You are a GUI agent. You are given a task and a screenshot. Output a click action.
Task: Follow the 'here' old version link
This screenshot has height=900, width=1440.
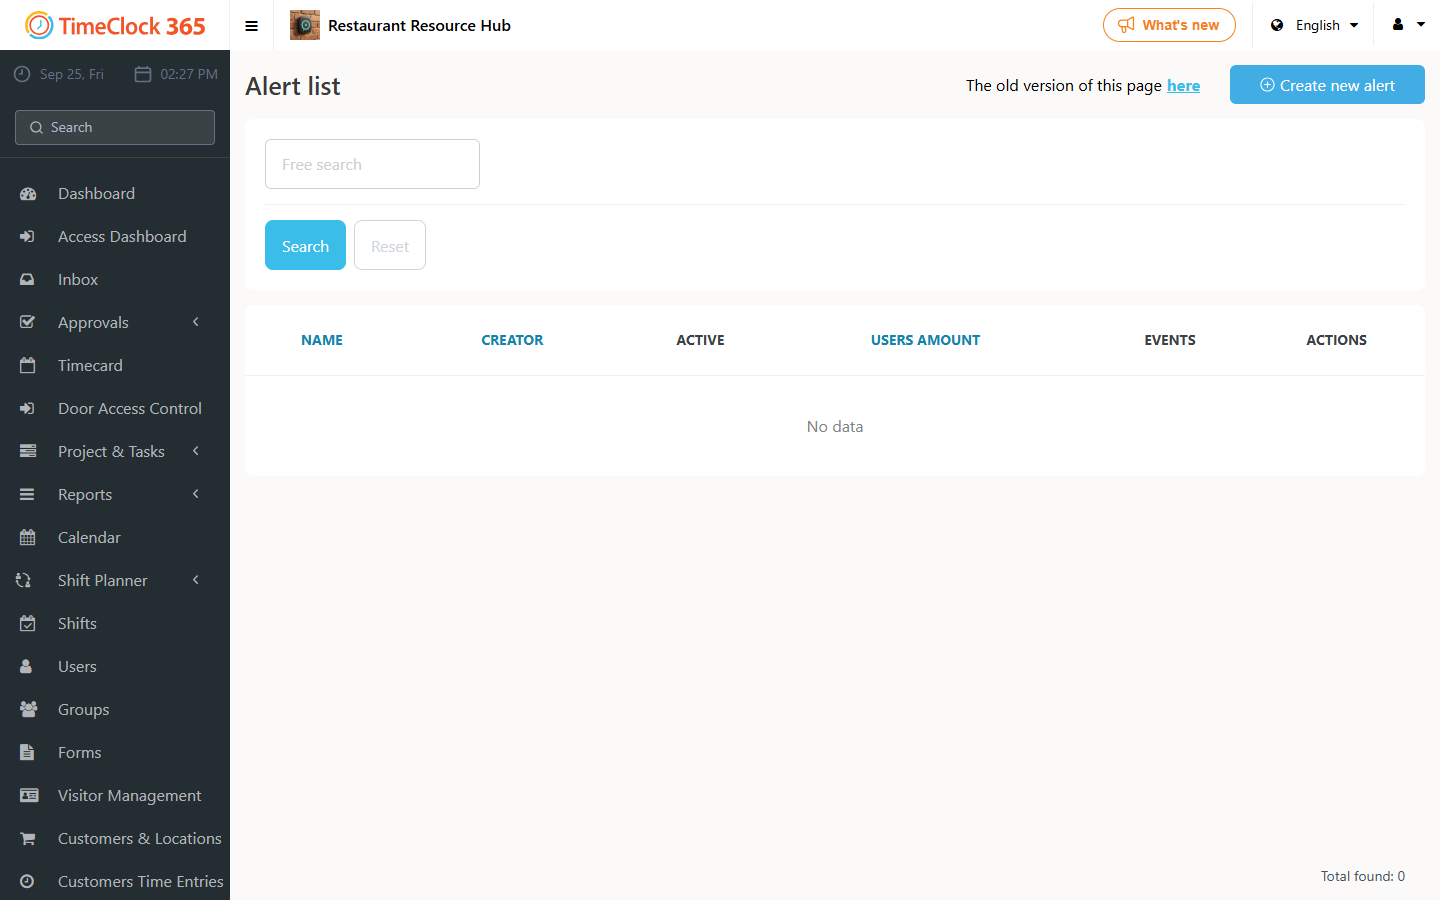(1183, 86)
